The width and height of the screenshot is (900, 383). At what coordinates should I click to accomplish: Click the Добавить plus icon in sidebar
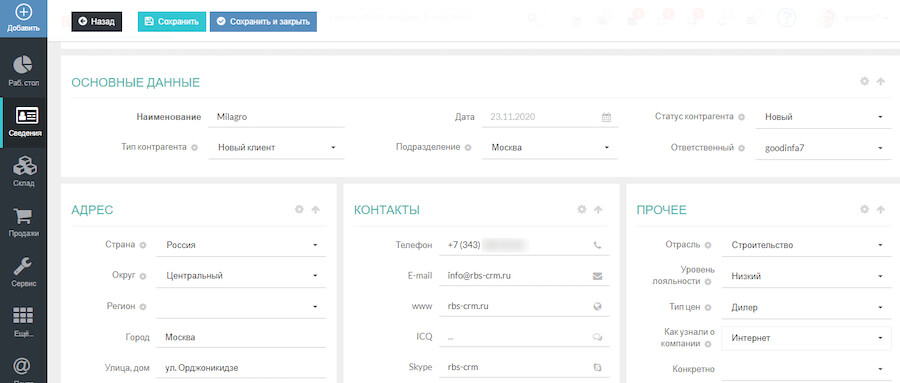pyautogui.click(x=23, y=12)
